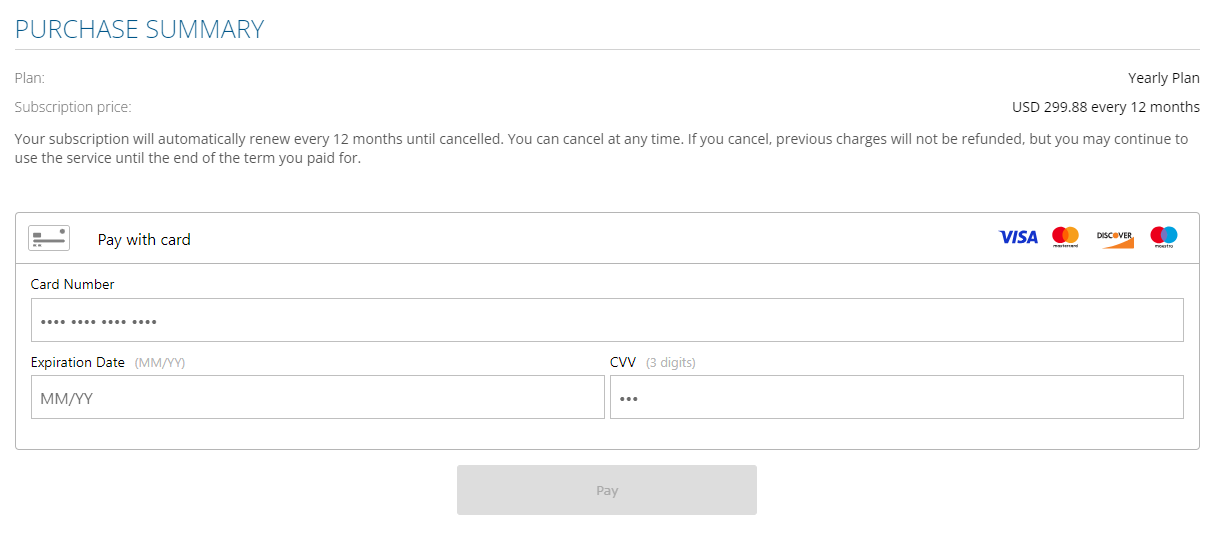Click the '(3 digits)' hint text
1223x533 pixels.
point(670,362)
